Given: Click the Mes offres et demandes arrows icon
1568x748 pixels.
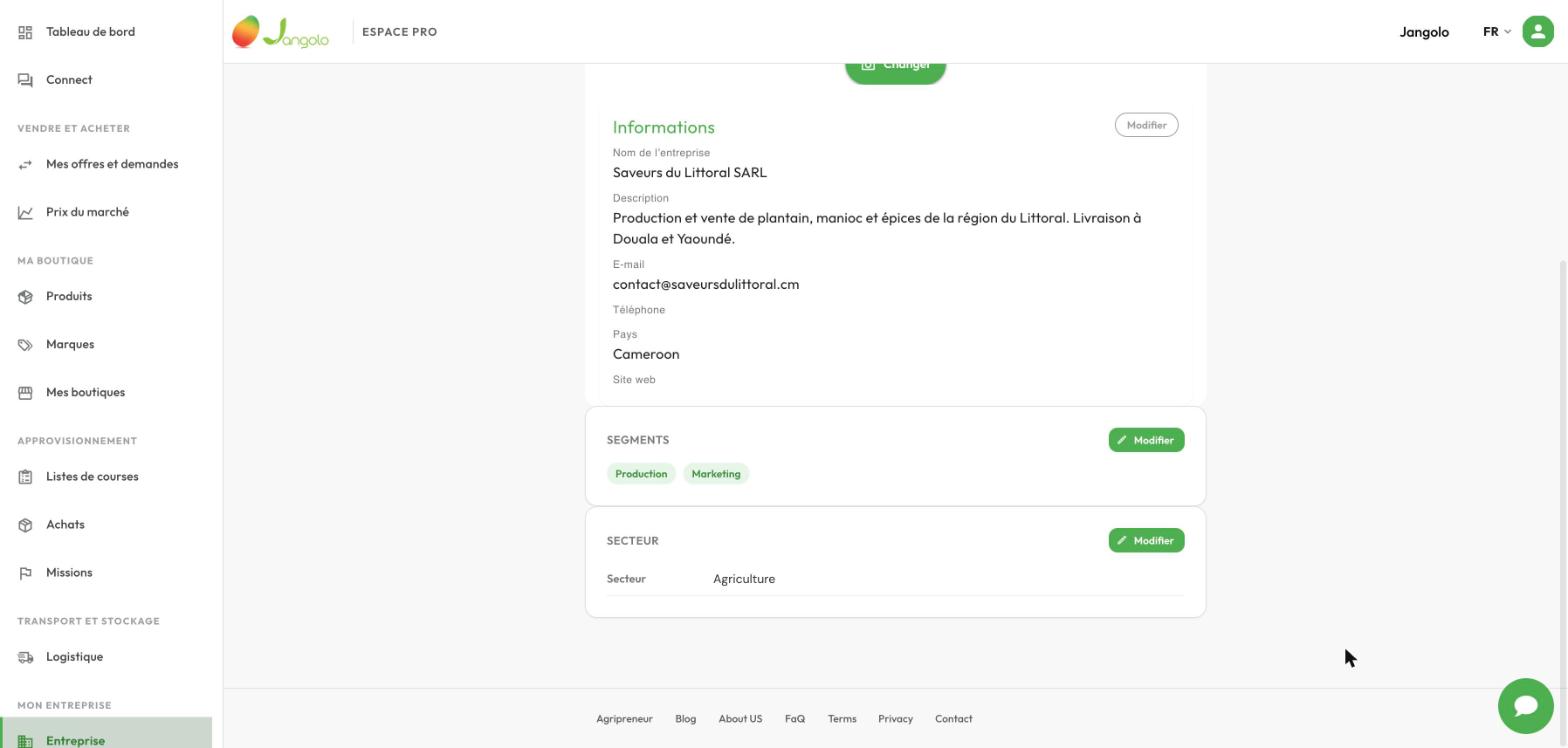Looking at the screenshot, I should click(x=25, y=164).
